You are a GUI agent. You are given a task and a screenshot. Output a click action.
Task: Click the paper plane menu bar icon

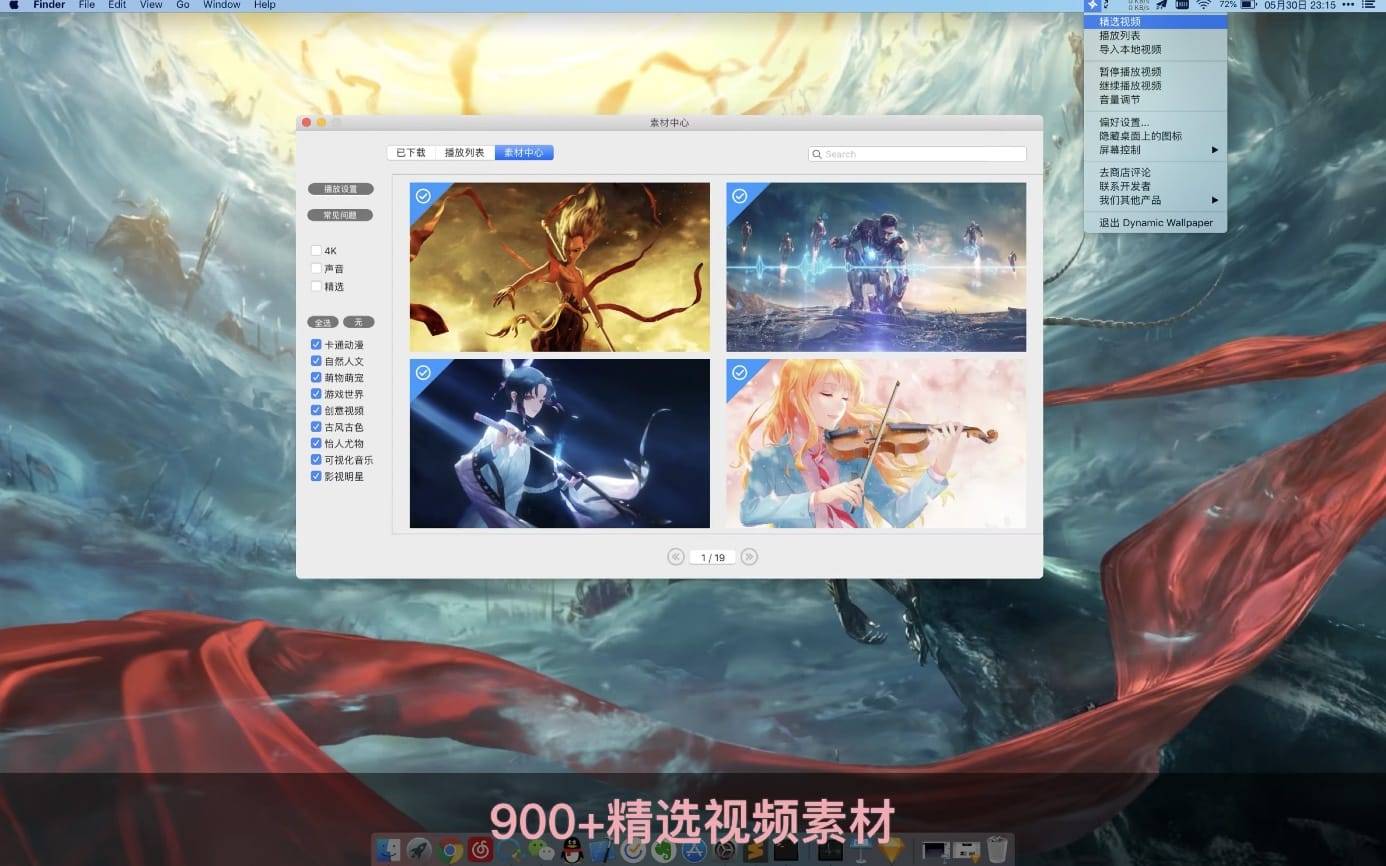click(1160, 5)
